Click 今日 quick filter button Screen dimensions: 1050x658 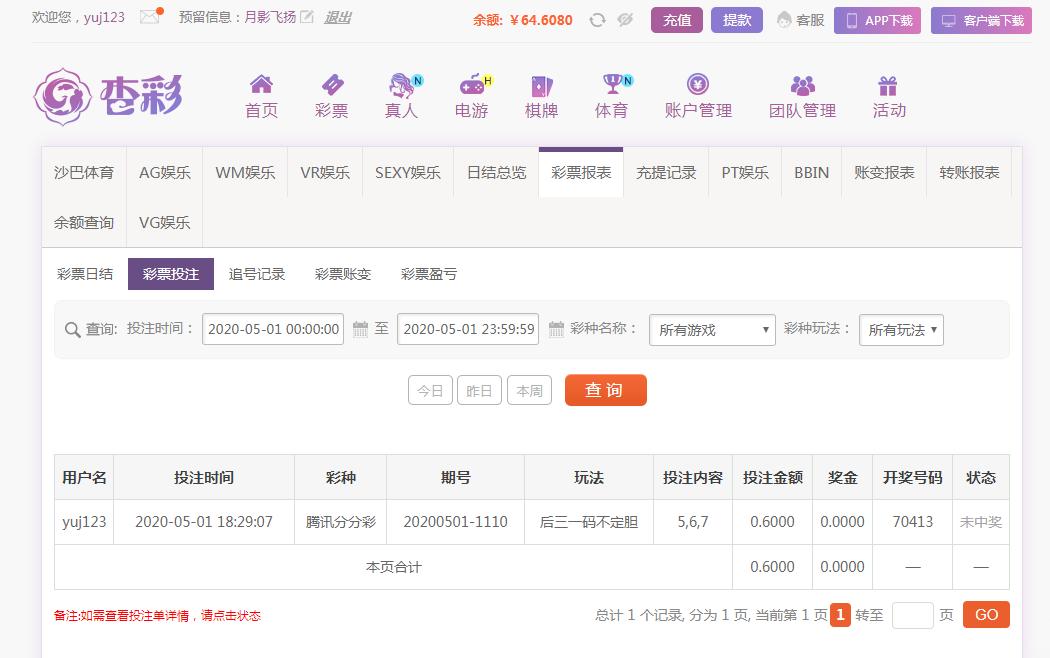(x=430, y=390)
